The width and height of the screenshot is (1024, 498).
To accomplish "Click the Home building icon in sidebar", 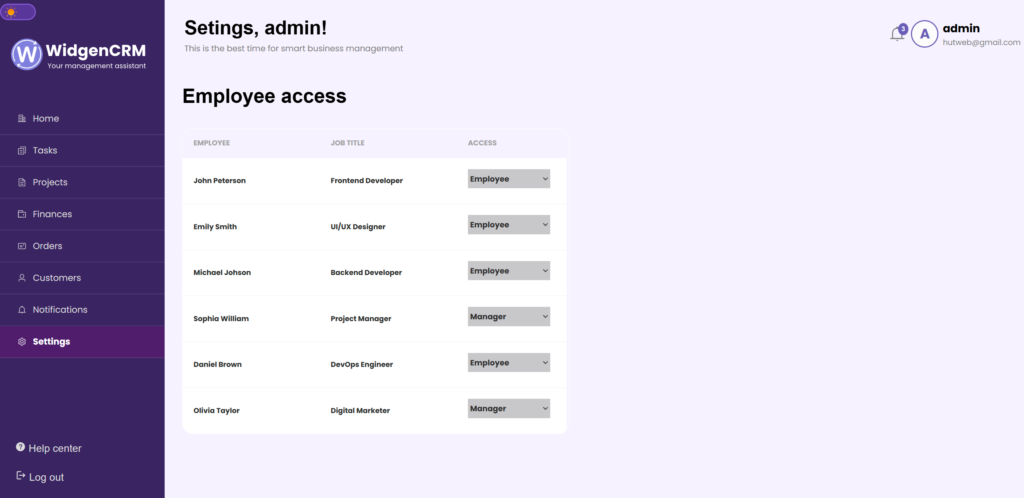I will coord(22,119).
